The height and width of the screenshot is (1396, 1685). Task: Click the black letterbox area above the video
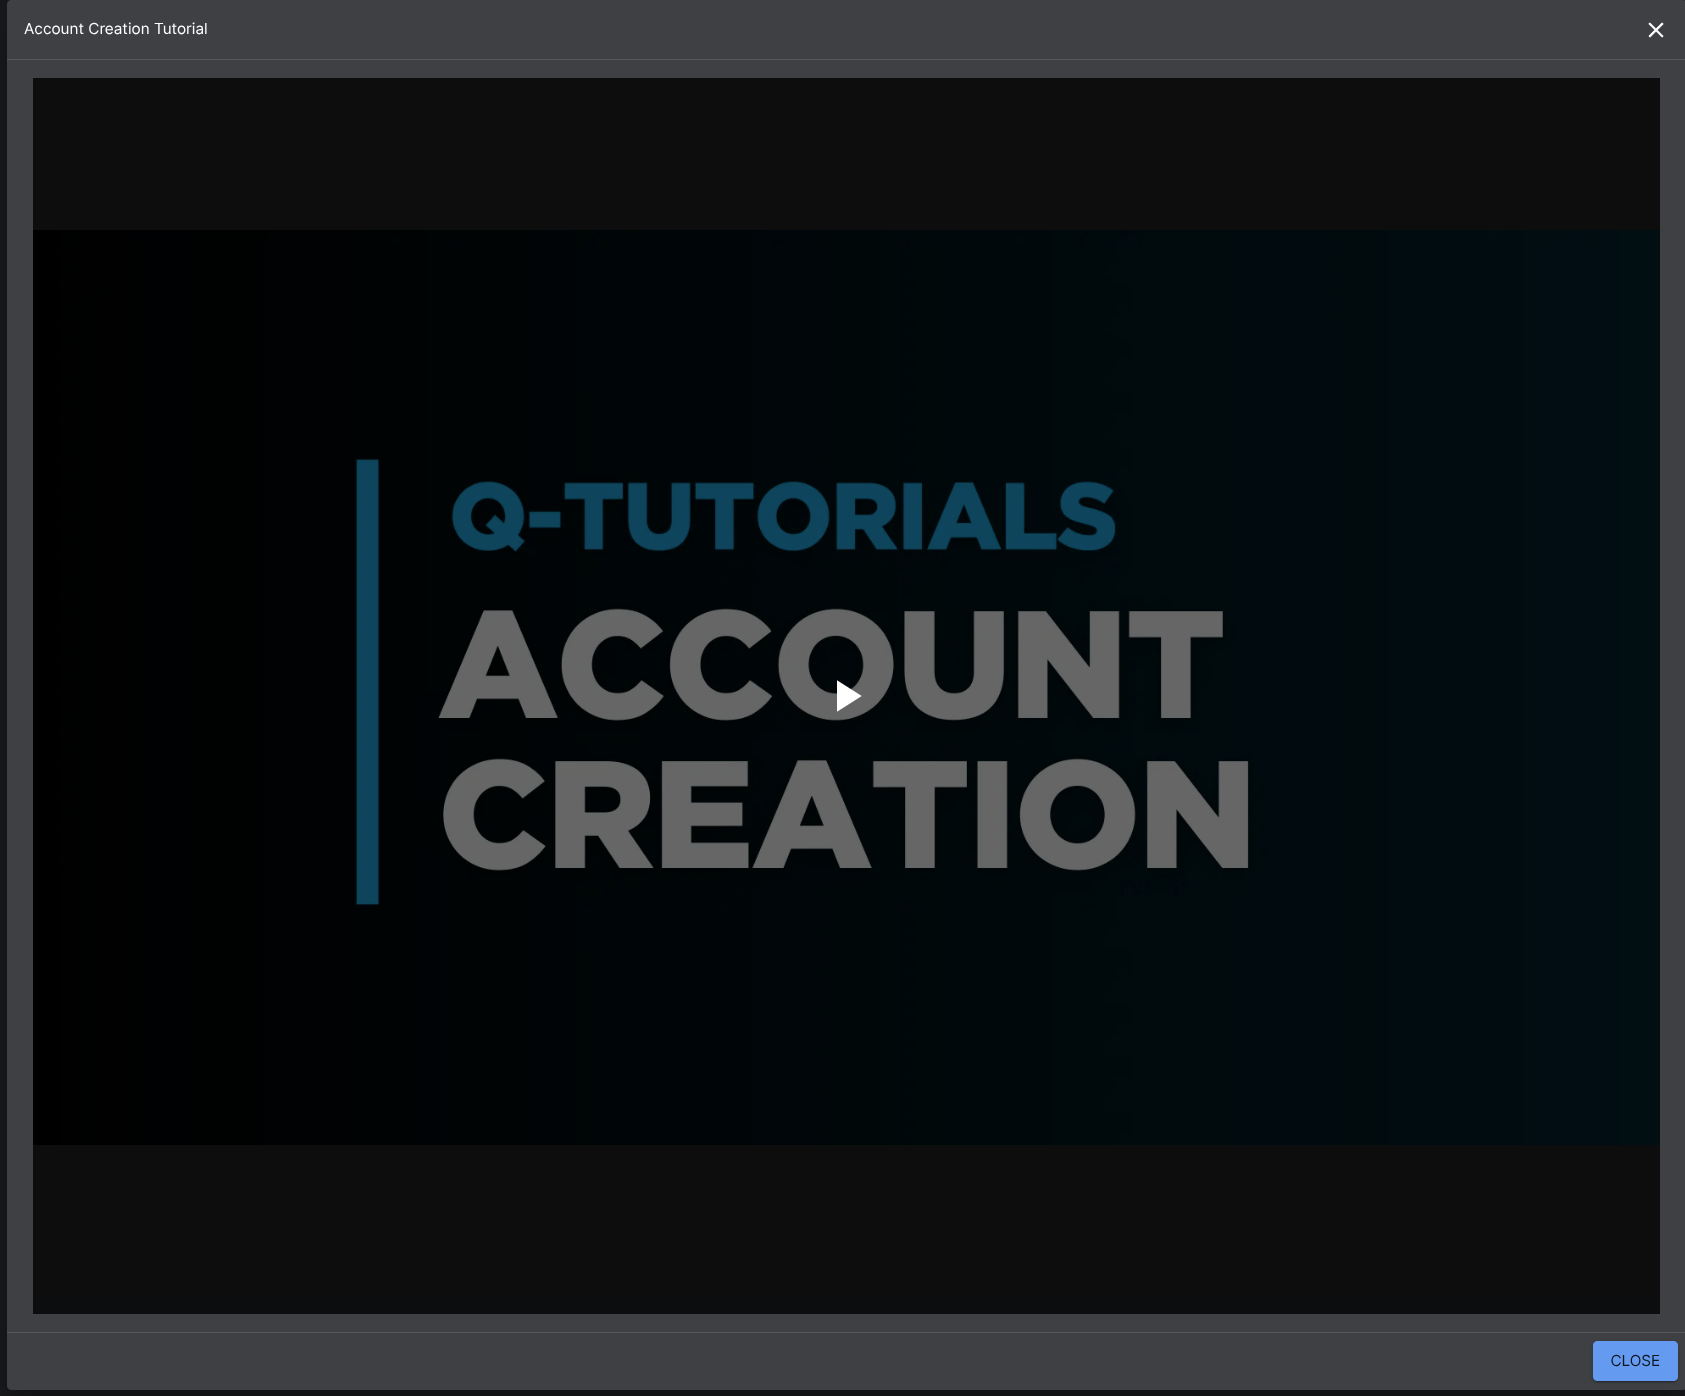pos(846,154)
